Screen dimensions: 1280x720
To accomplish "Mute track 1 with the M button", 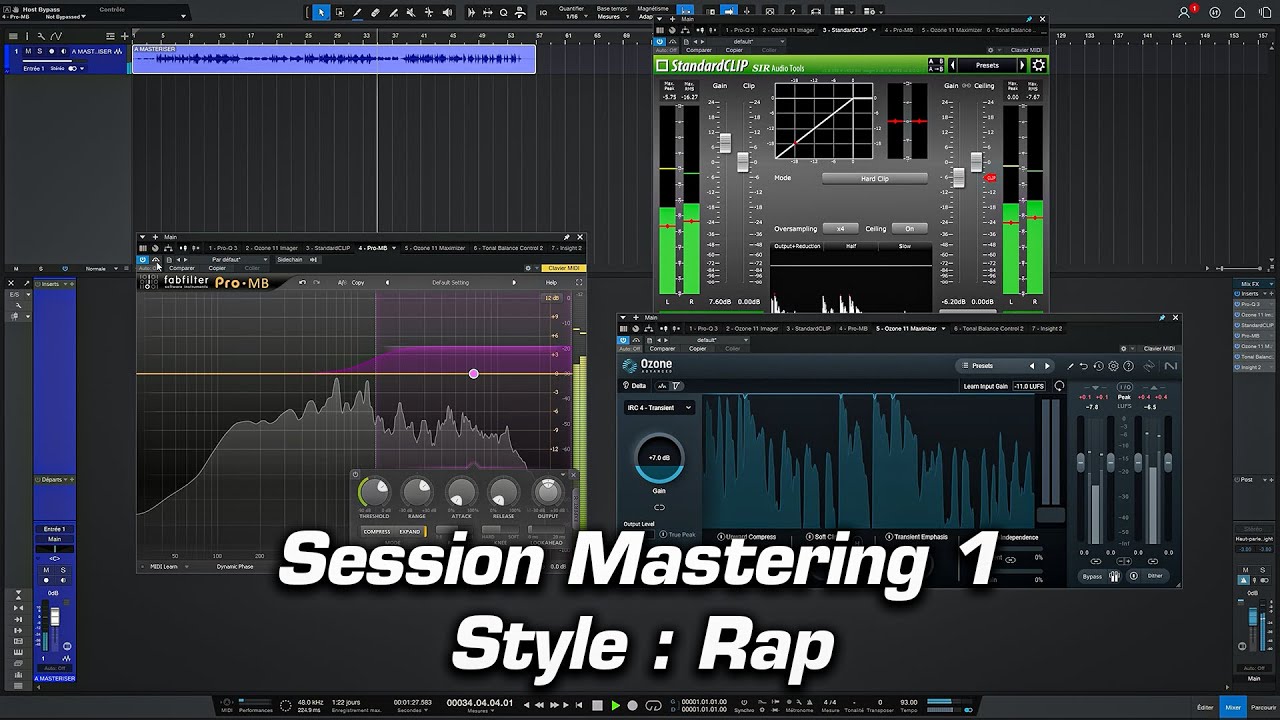I will coord(28,51).
